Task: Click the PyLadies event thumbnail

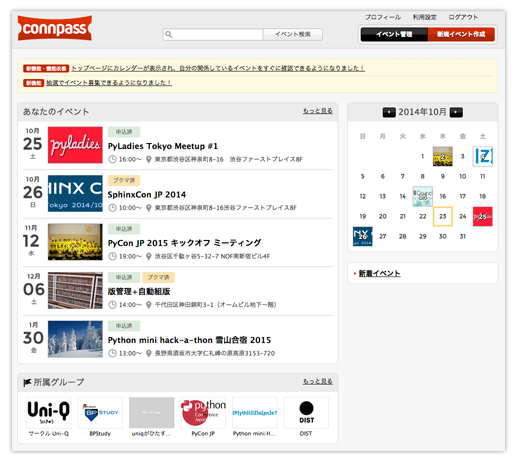Action: click(75, 145)
